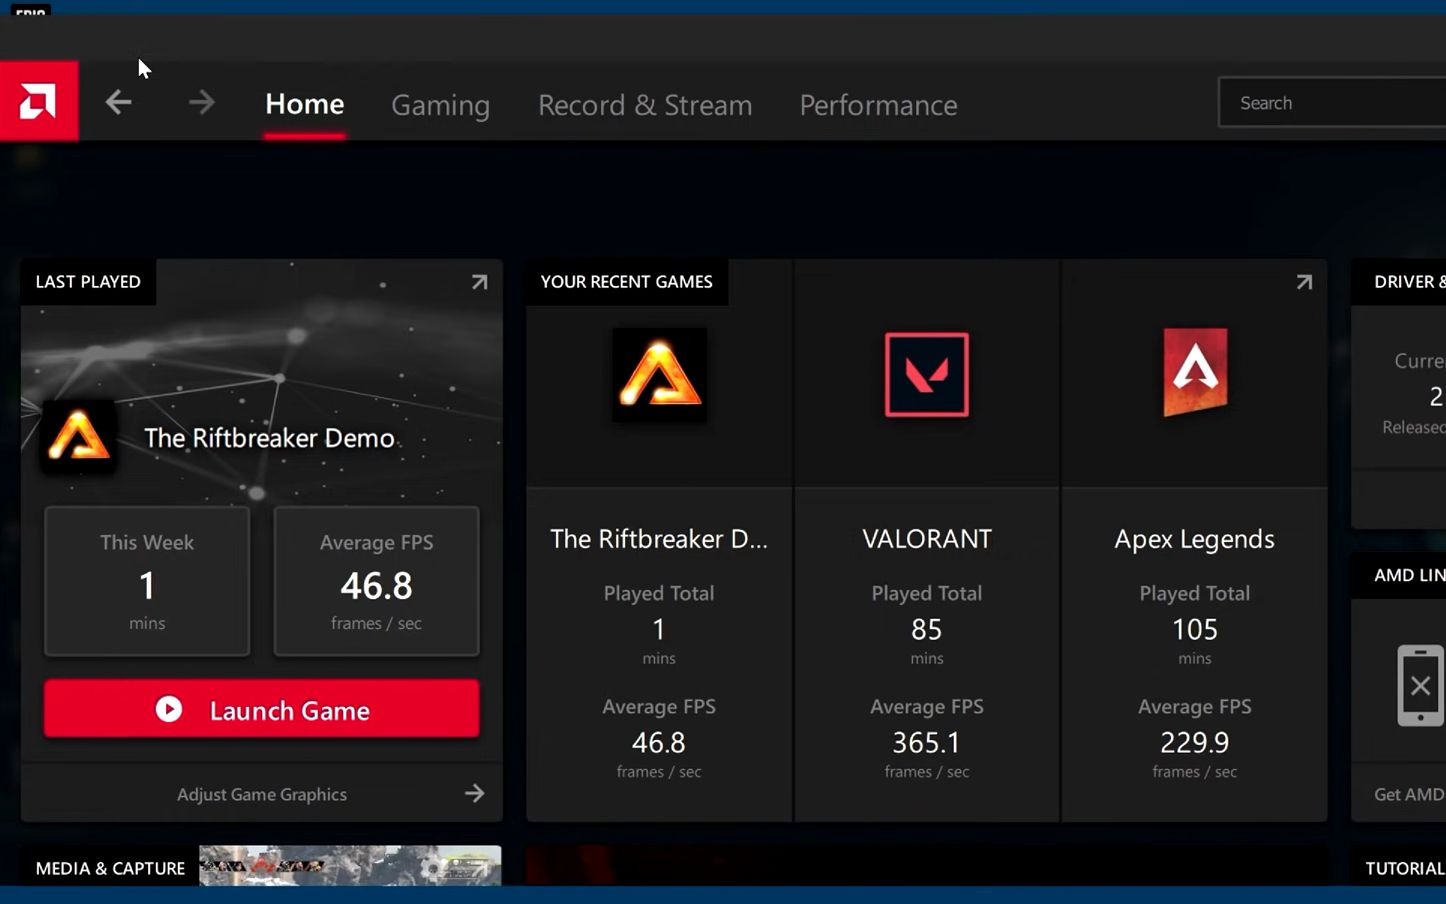Click the Launch Game button

pyautogui.click(x=262, y=709)
